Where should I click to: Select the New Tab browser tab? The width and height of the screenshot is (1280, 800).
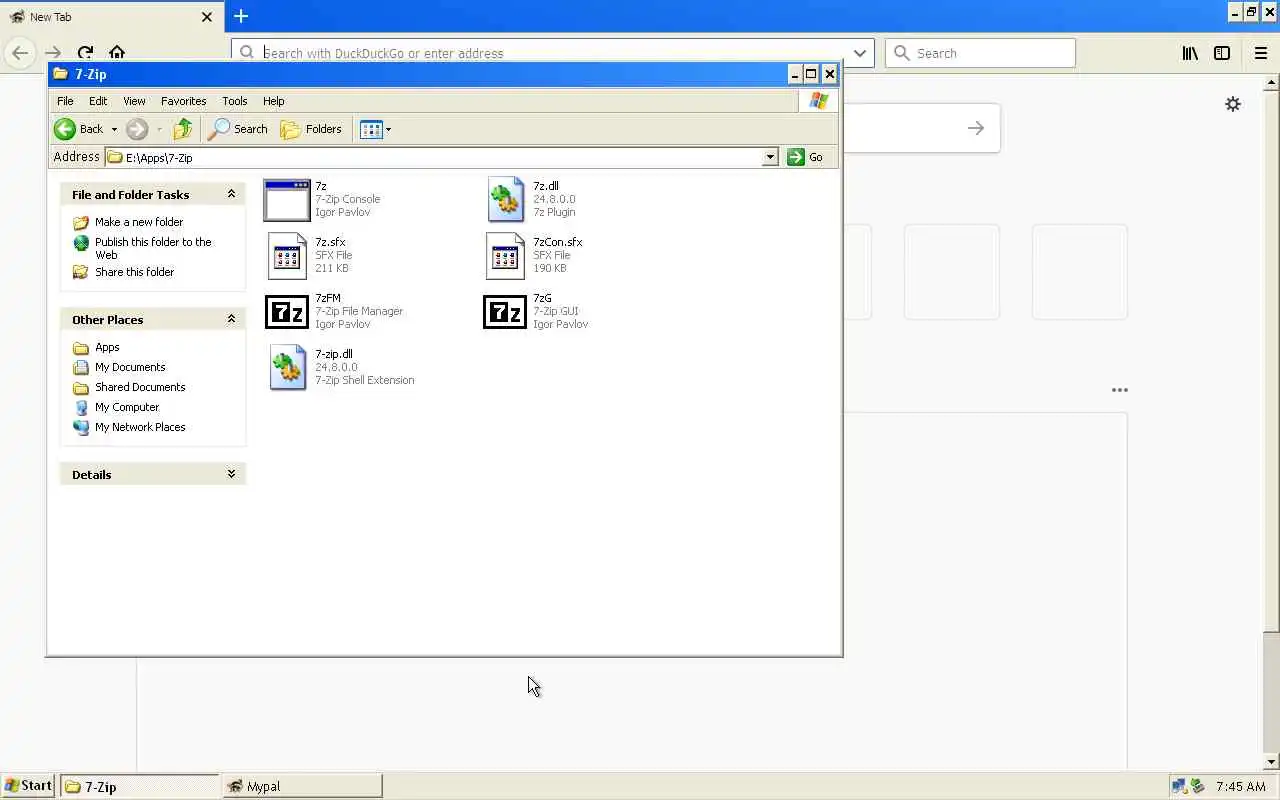[110, 17]
